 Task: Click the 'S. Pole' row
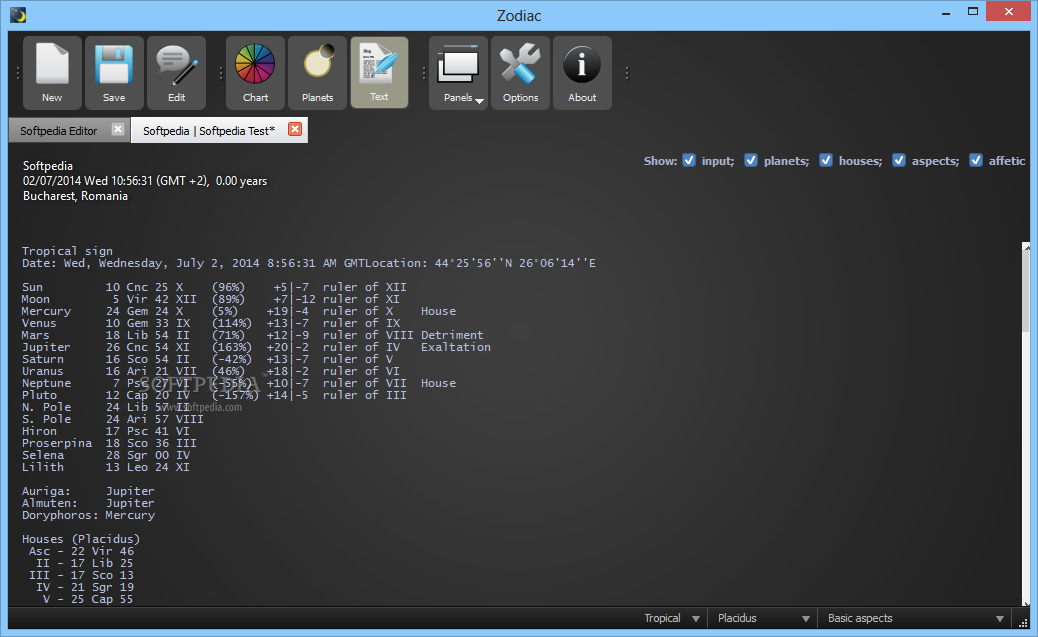(113, 419)
